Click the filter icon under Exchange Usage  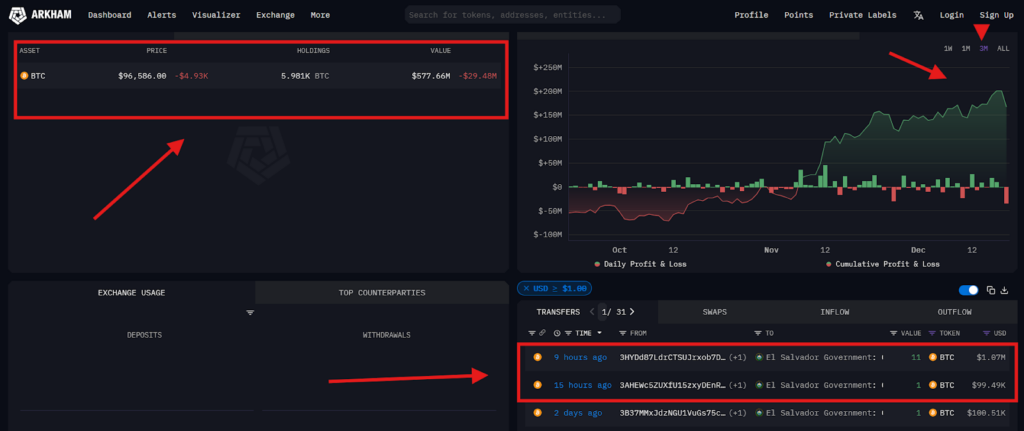tap(249, 313)
